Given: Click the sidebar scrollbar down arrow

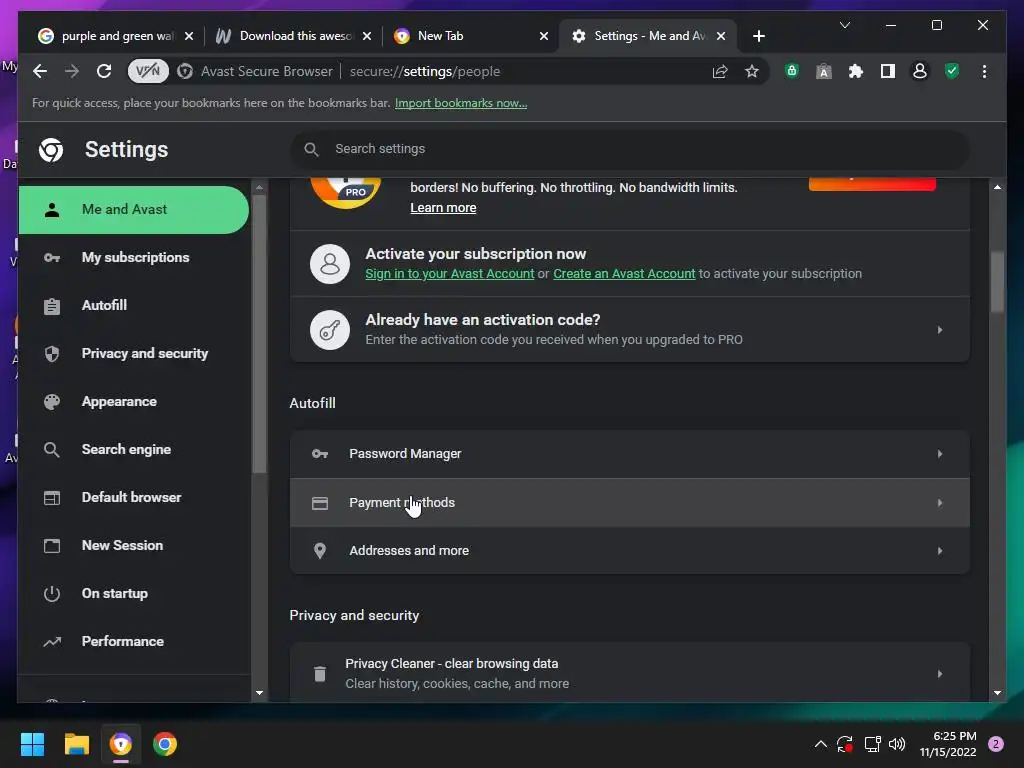Looking at the screenshot, I should [259, 693].
